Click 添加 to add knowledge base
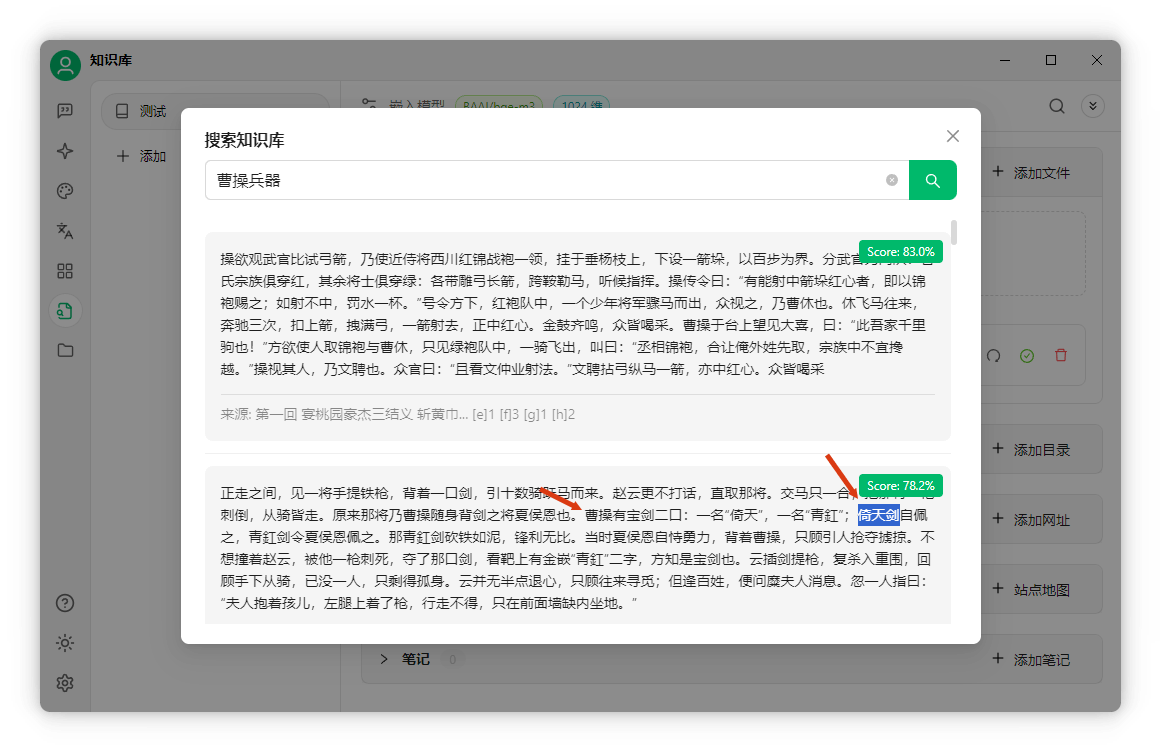 click(x=141, y=156)
